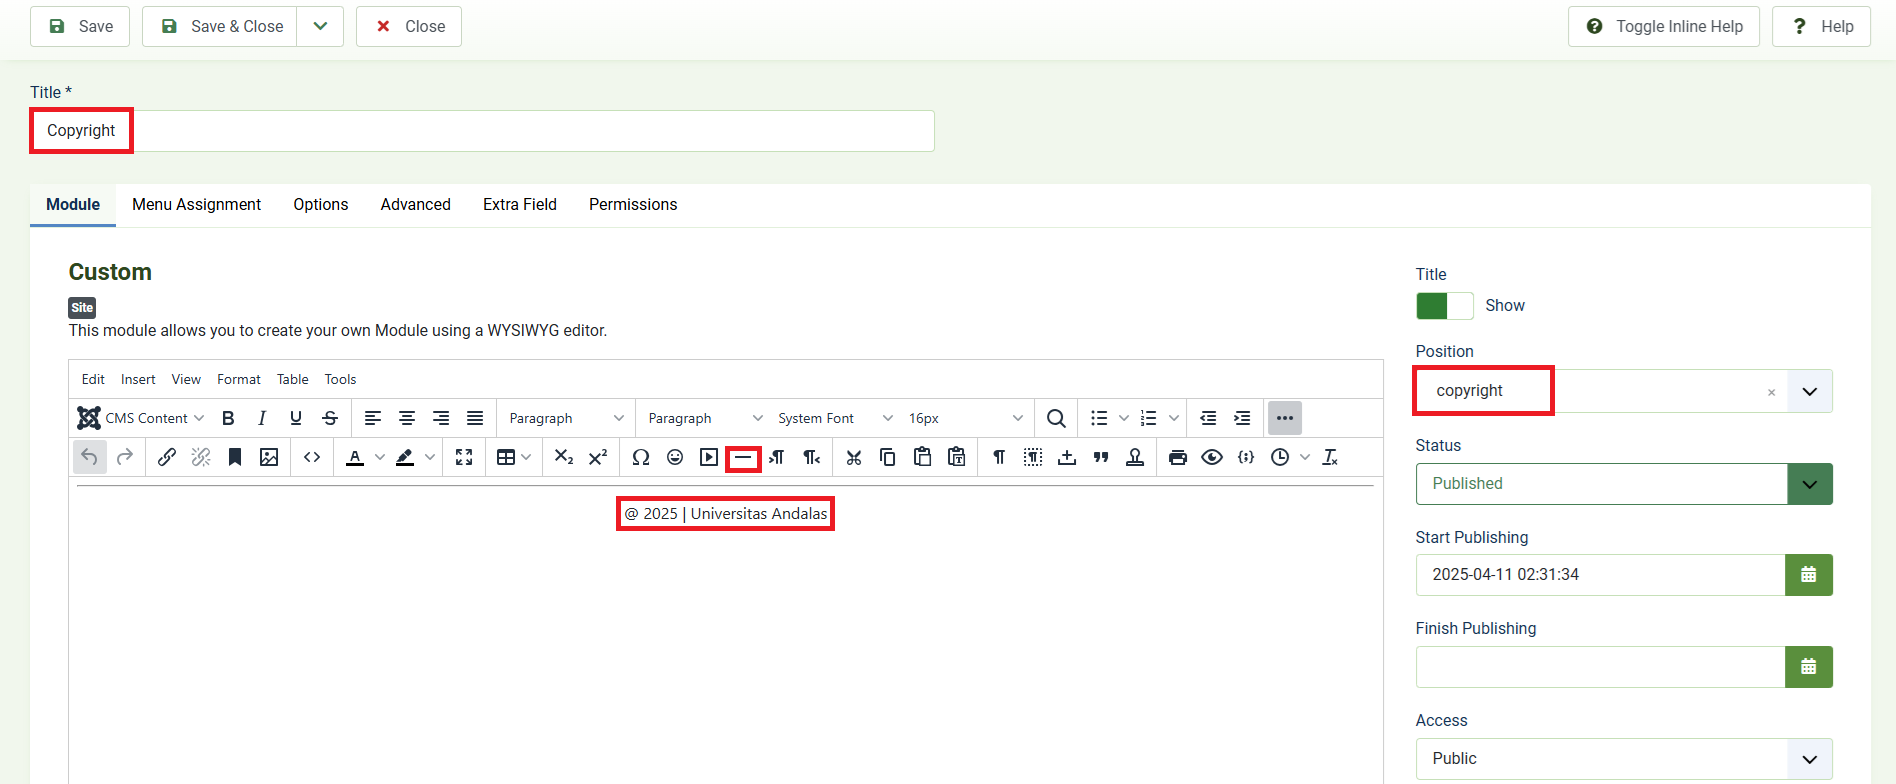
Task: Toggle the toolbar more options button
Action: [x=1284, y=418]
